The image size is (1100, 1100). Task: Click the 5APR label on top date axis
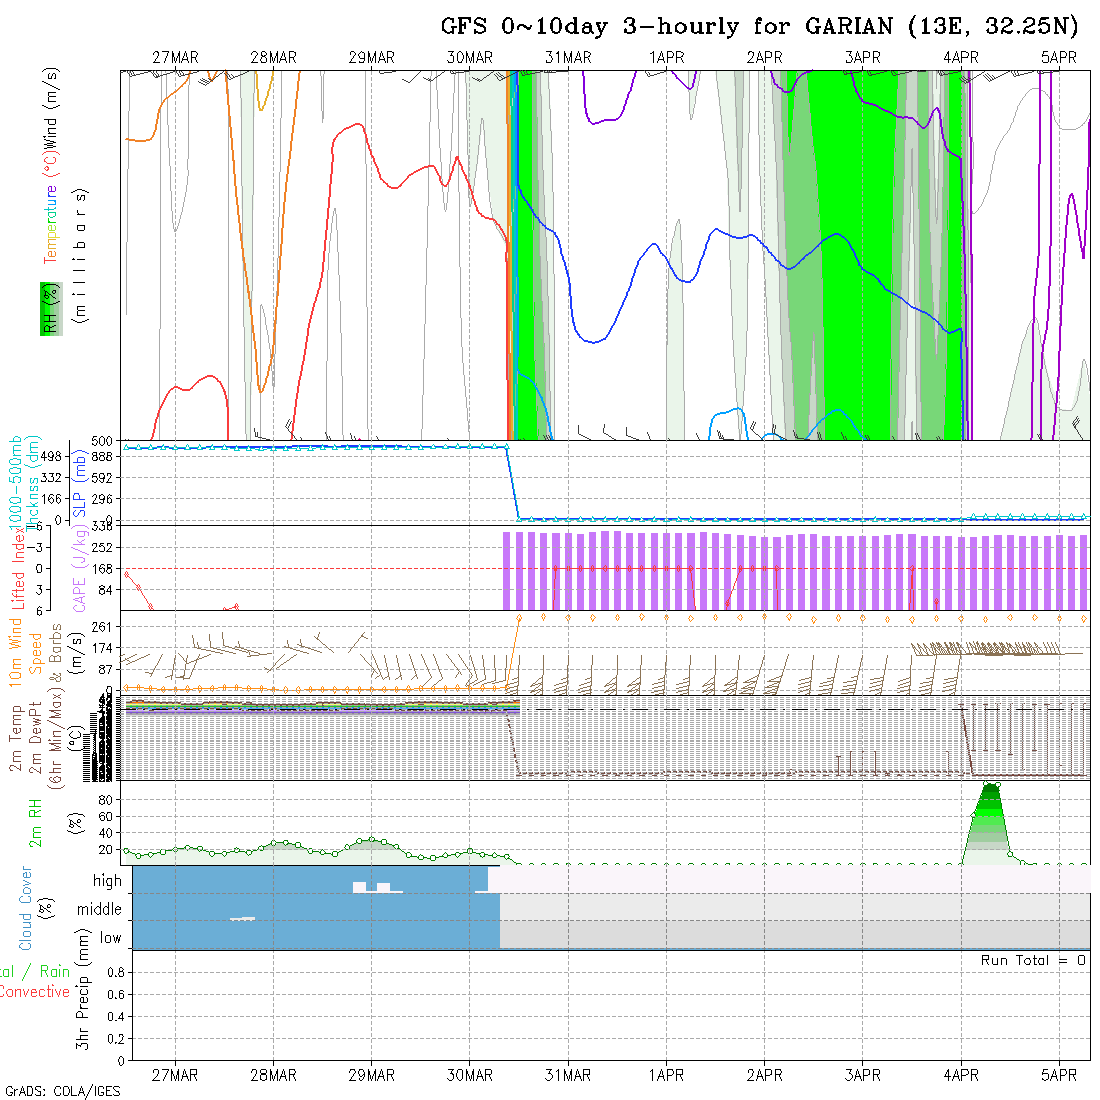pos(1059,58)
